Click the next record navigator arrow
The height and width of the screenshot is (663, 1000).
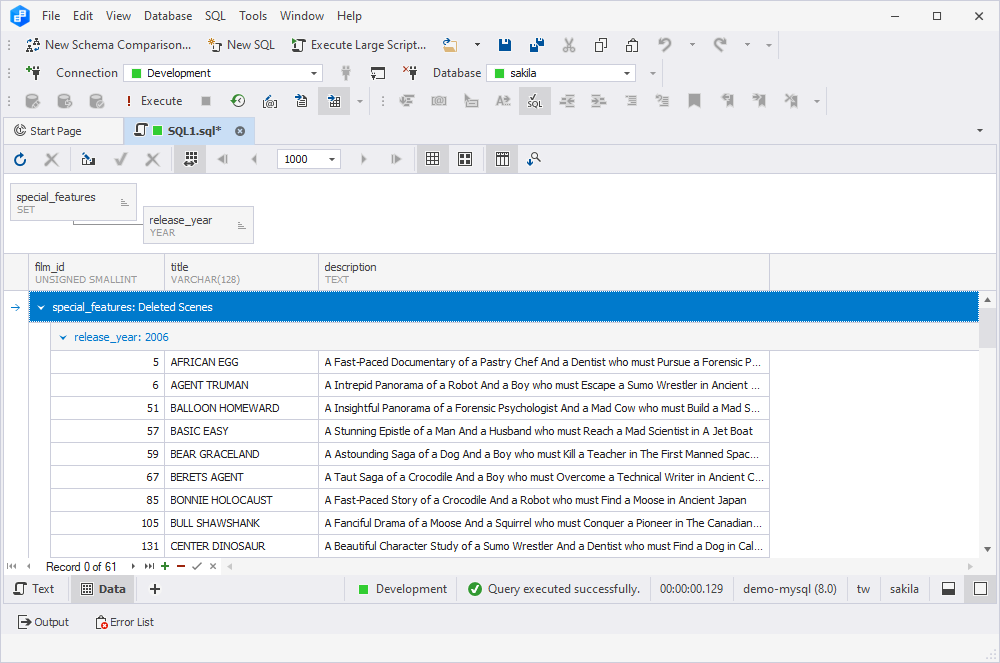tap(133, 566)
